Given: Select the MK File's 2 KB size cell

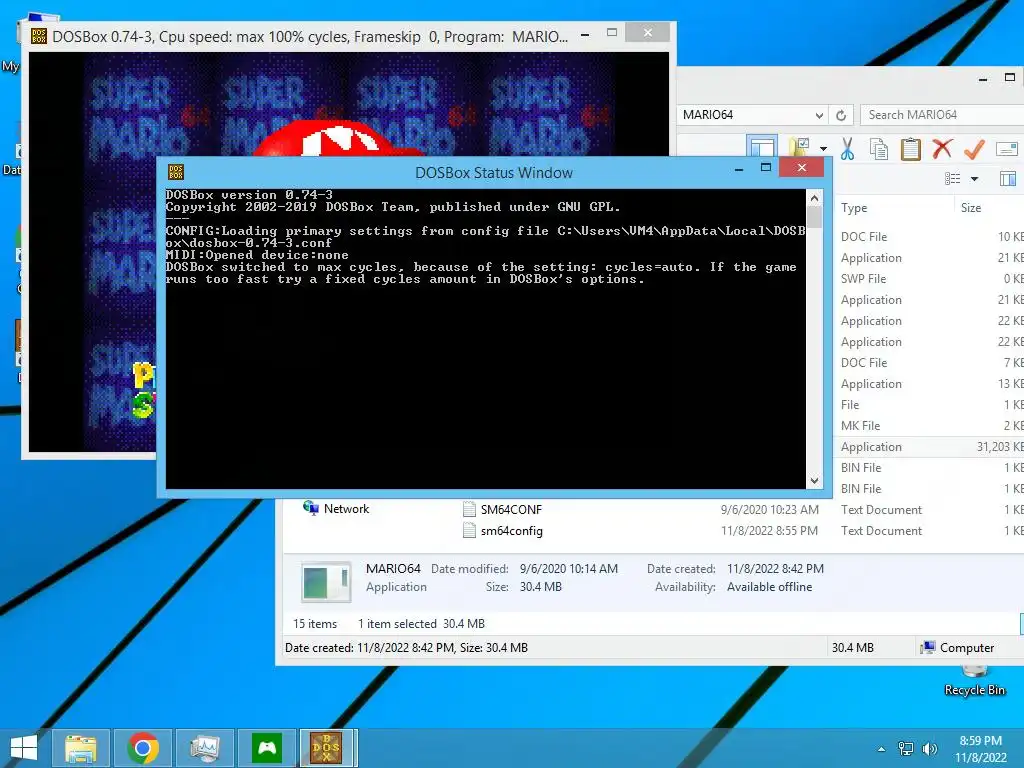Looking at the screenshot, I should point(1013,426).
